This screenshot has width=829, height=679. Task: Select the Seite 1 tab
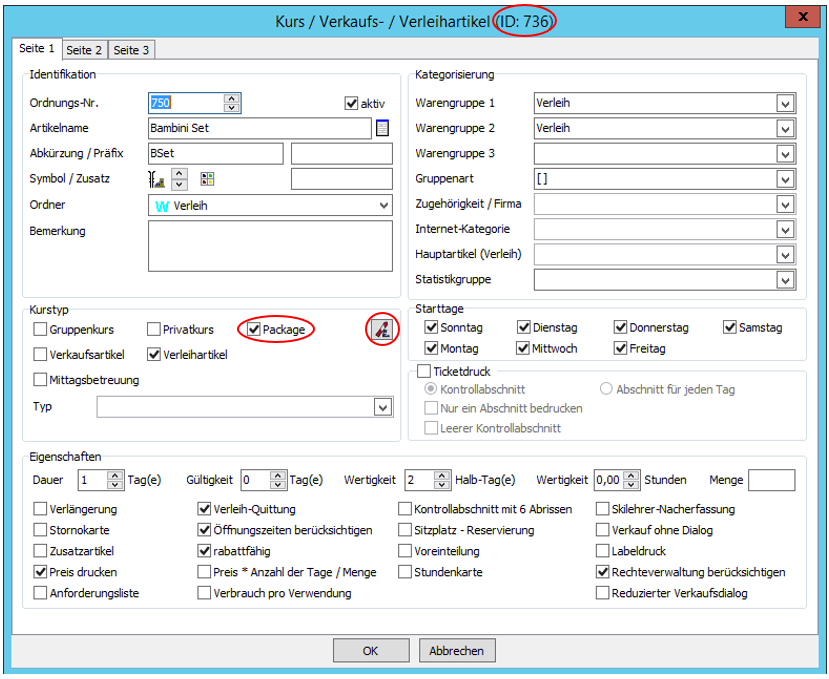(36, 48)
